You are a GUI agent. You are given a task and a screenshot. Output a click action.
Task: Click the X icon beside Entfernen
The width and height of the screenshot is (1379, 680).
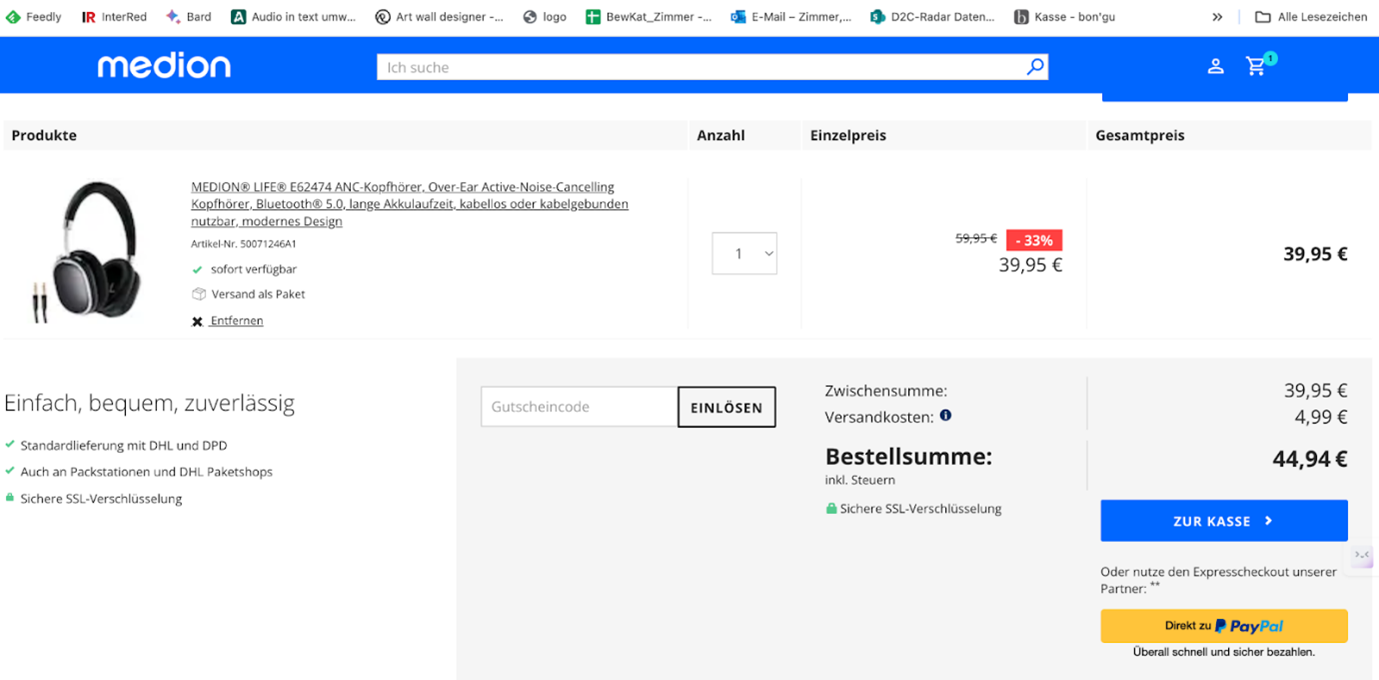point(197,321)
